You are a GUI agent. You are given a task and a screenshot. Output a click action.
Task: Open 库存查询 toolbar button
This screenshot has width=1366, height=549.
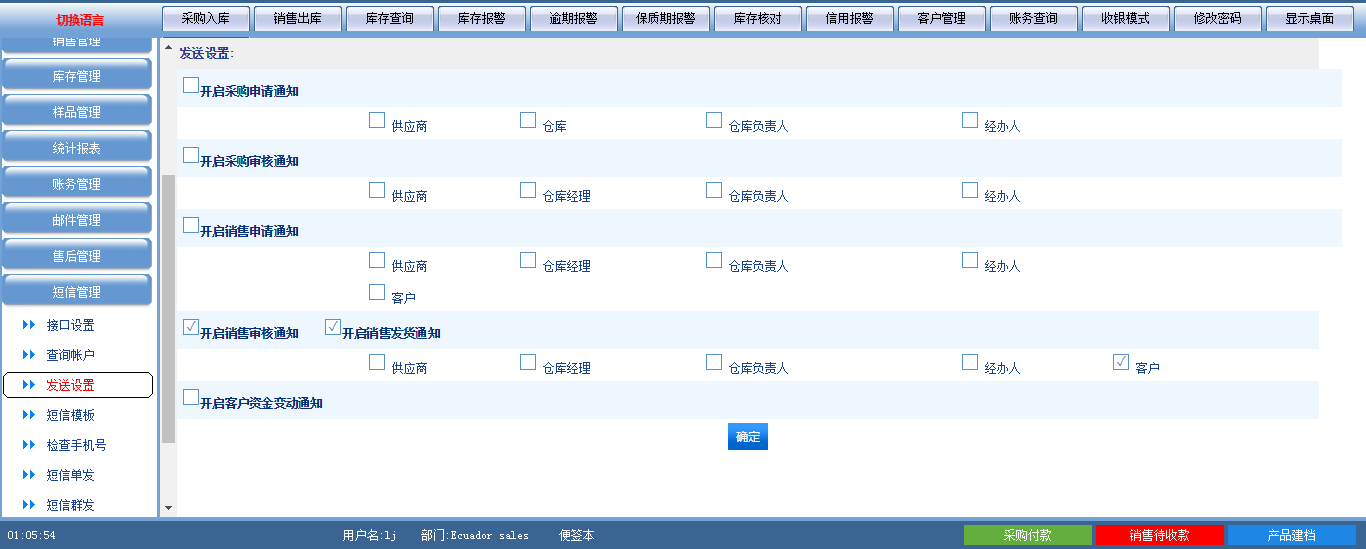[x=390, y=19]
